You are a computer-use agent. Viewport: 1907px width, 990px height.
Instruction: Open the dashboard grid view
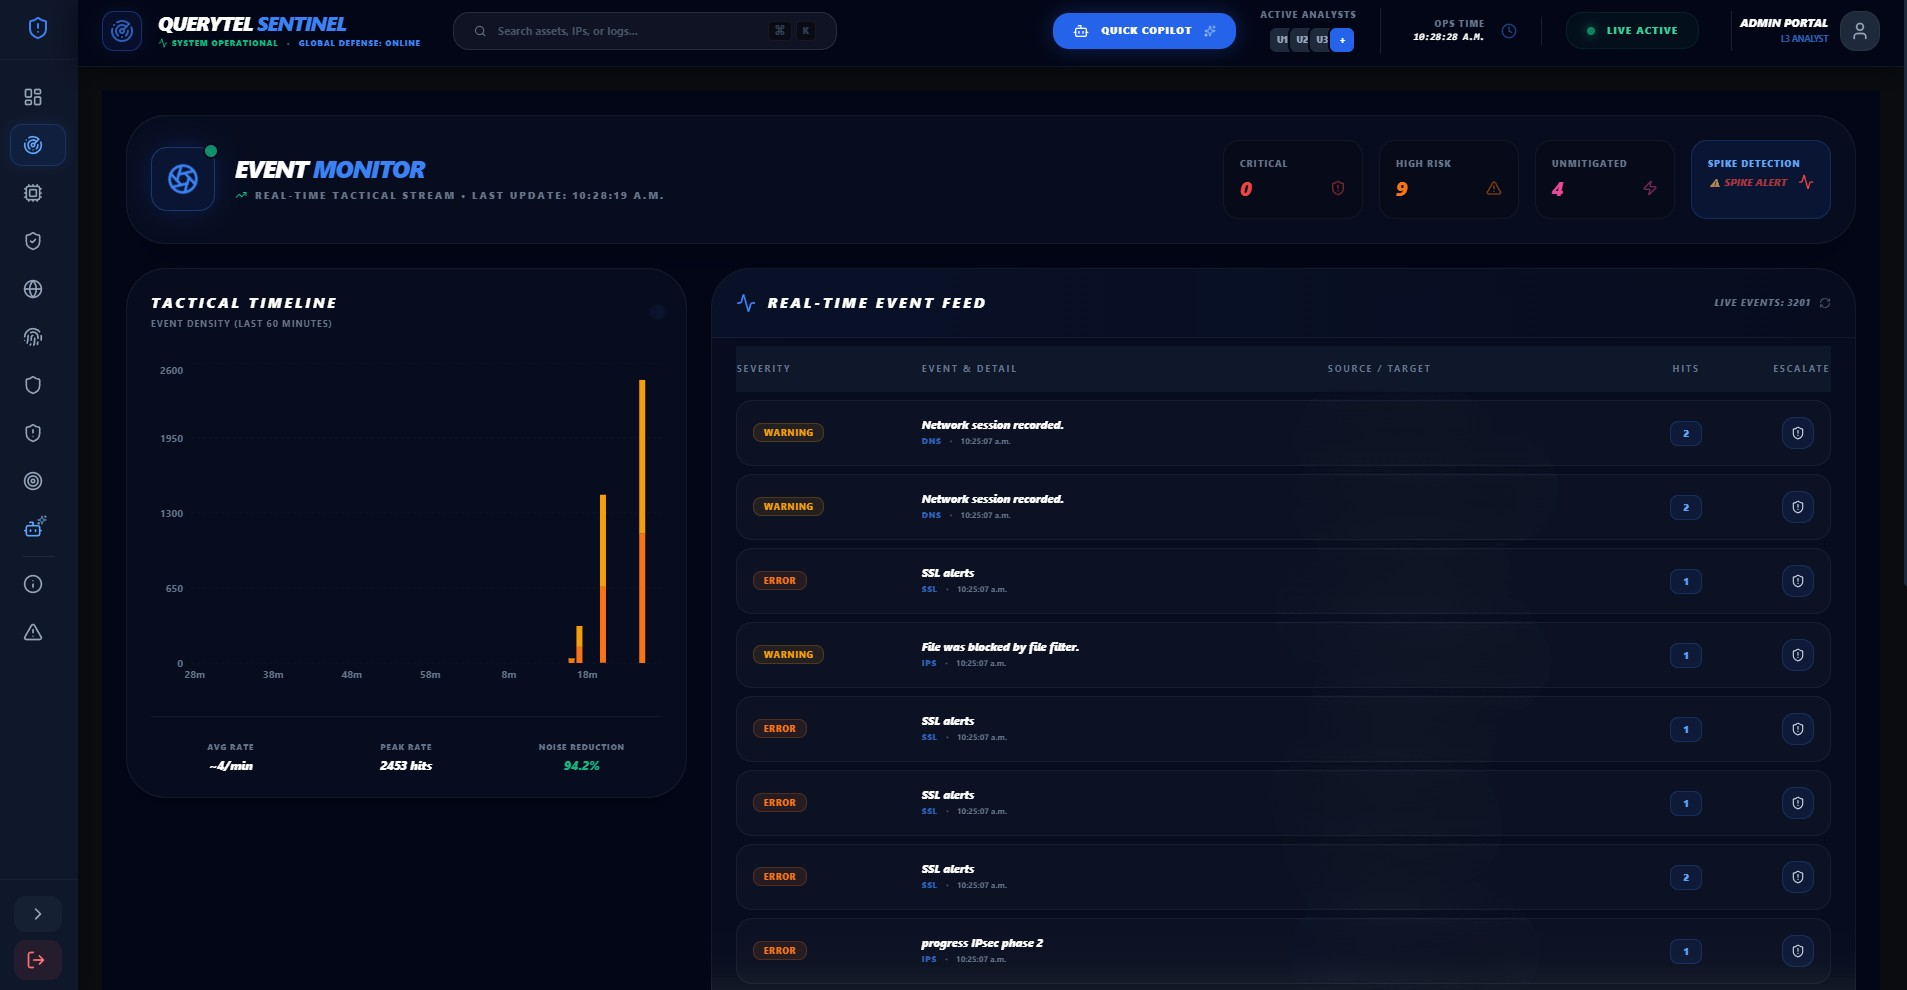click(x=34, y=97)
